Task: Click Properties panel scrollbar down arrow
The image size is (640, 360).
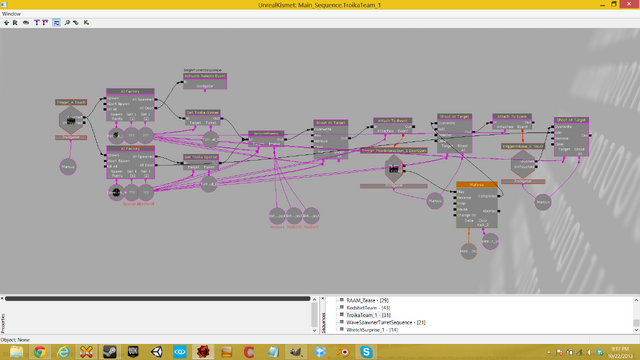Action: [314, 331]
